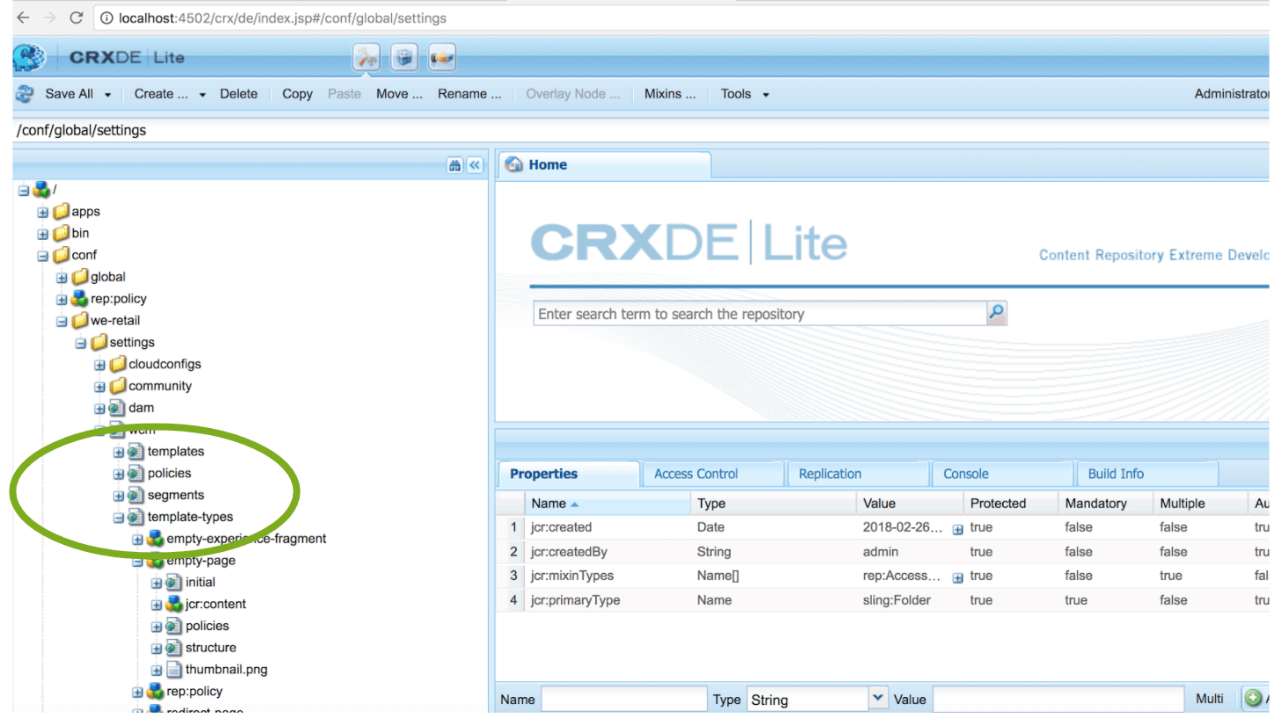The height and width of the screenshot is (726, 1280).
Task: Click the browser reload icon
Action: pyautogui.click(x=76, y=18)
